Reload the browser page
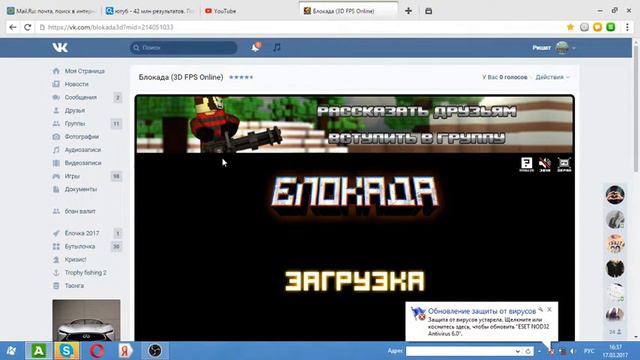The width and height of the screenshot is (640, 360). tap(27, 27)
